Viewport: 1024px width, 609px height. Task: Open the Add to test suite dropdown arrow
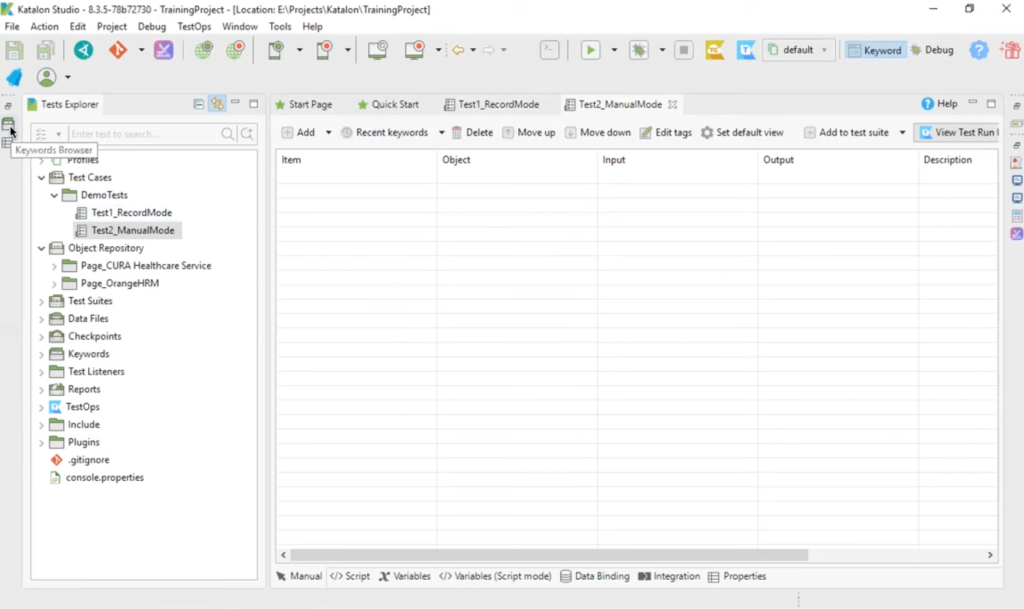(x=903, y=133)
